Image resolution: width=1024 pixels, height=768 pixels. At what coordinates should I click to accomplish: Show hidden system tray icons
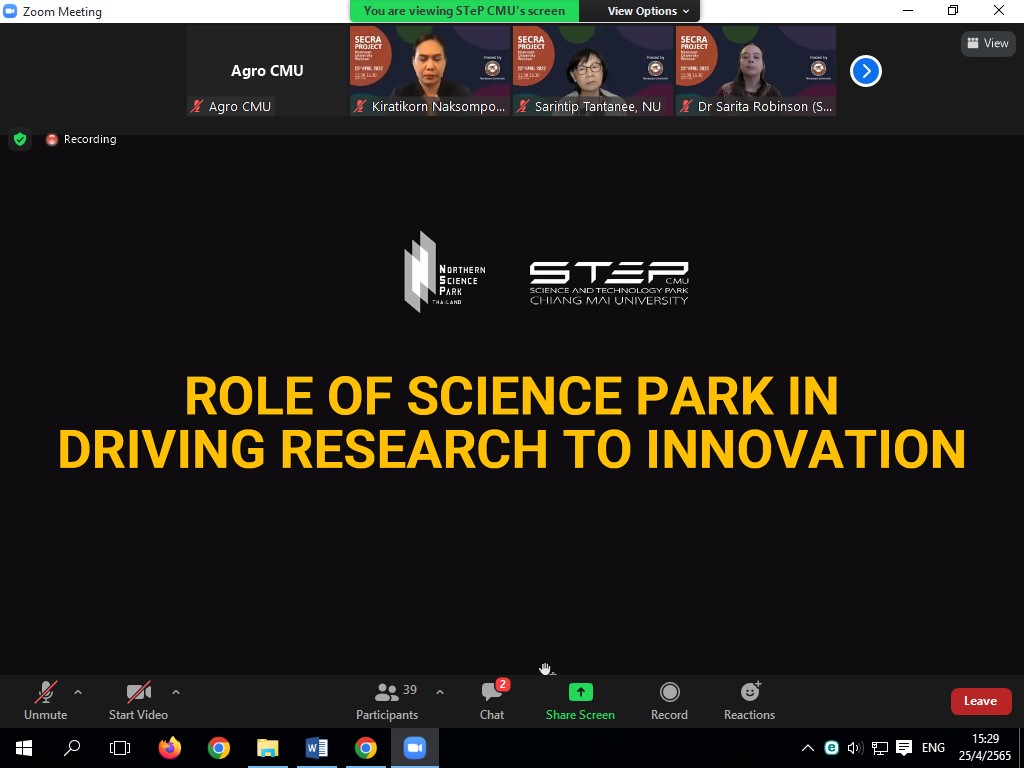[x=808, y=748]
